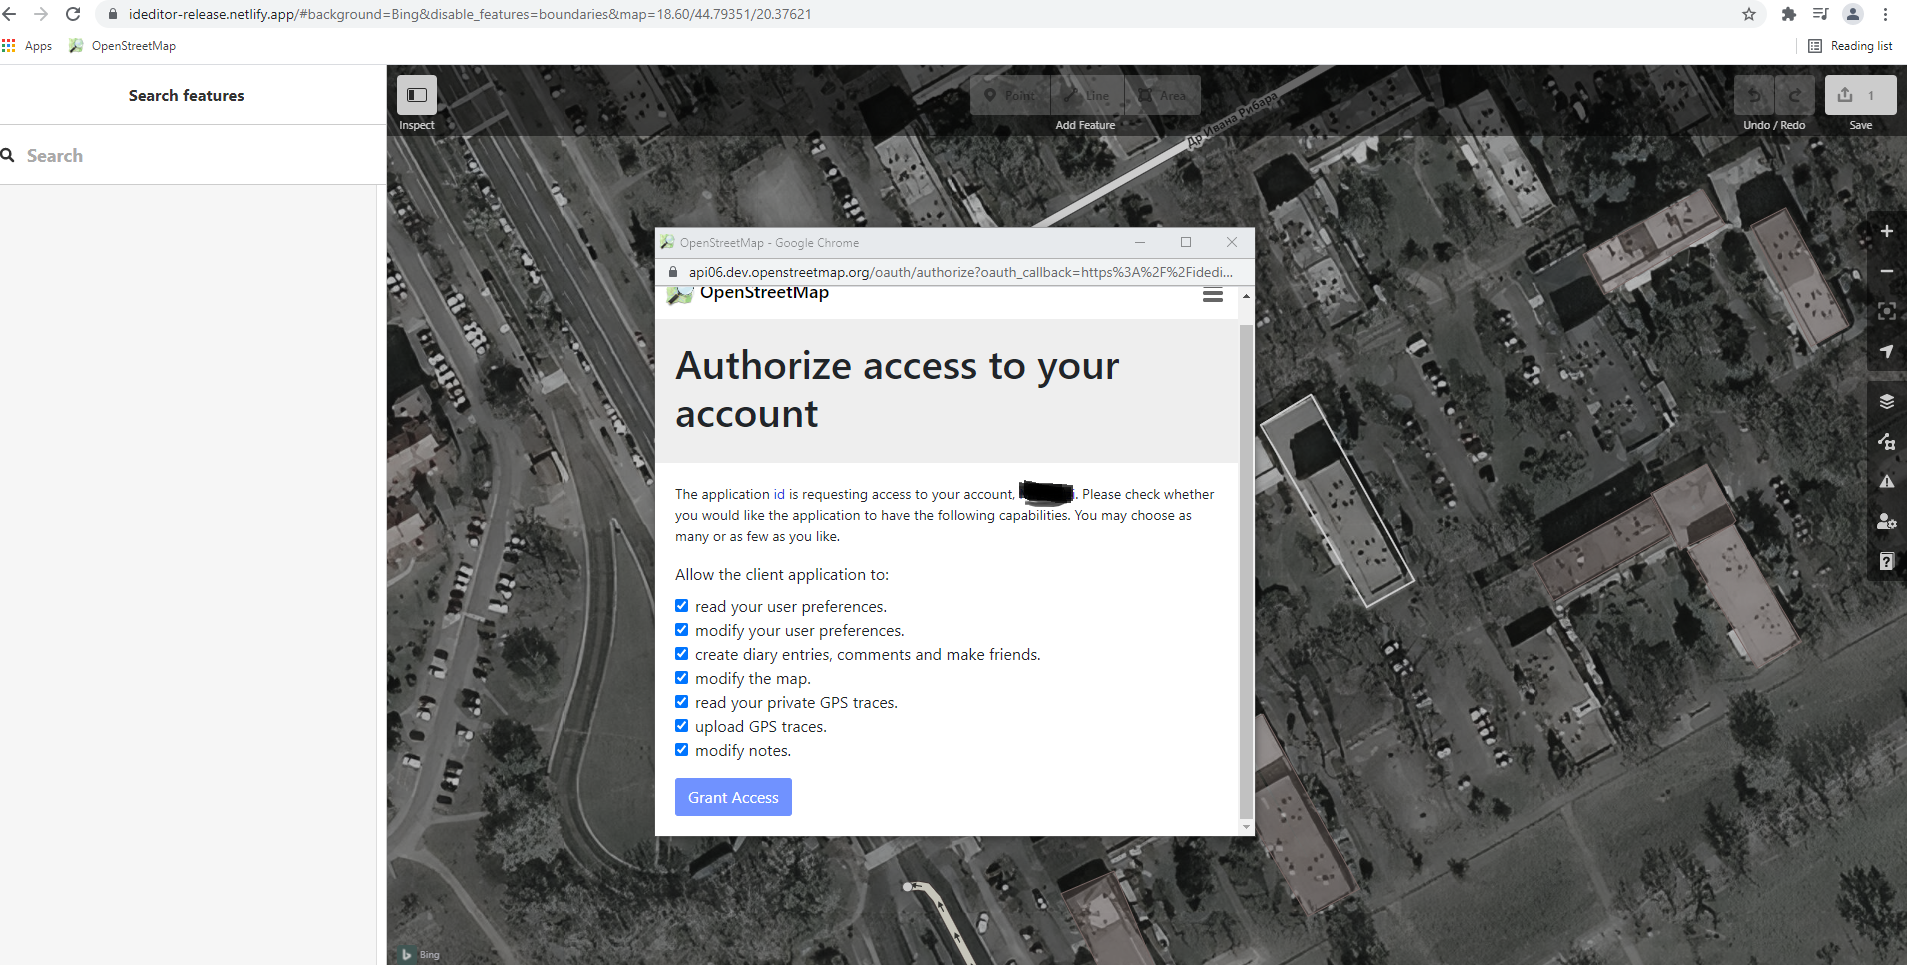
Task: Uncheck 'modify the map' permission
Action: coord(681,678)
